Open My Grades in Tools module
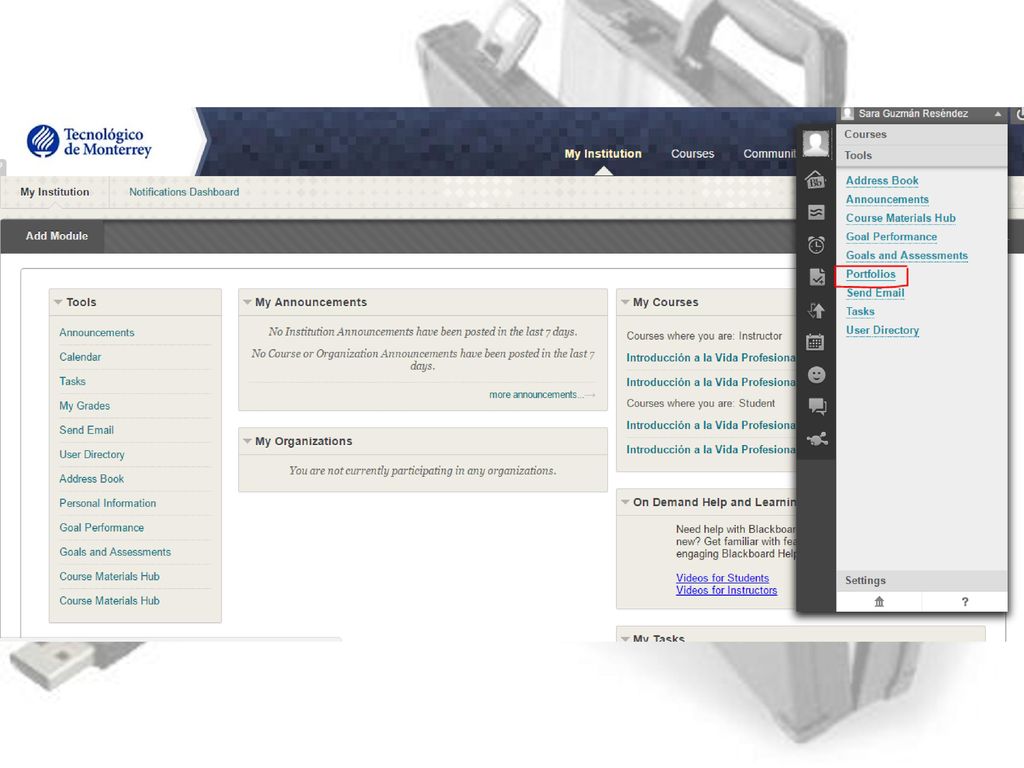The width and height of the screenshot is (1024, 768). pyautogui.click(x=84, y=406)
